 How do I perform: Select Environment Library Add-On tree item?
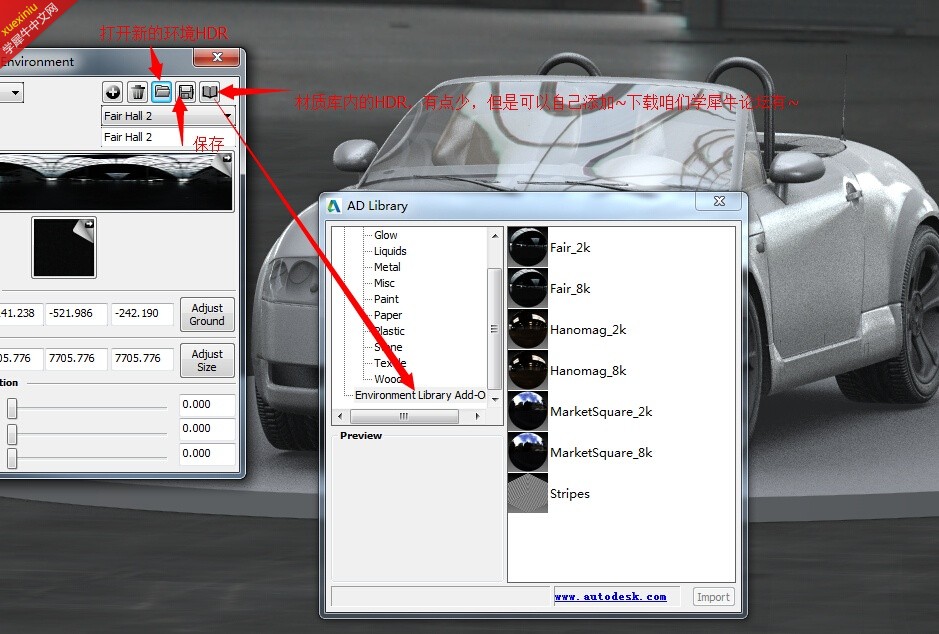click(420, 395)
